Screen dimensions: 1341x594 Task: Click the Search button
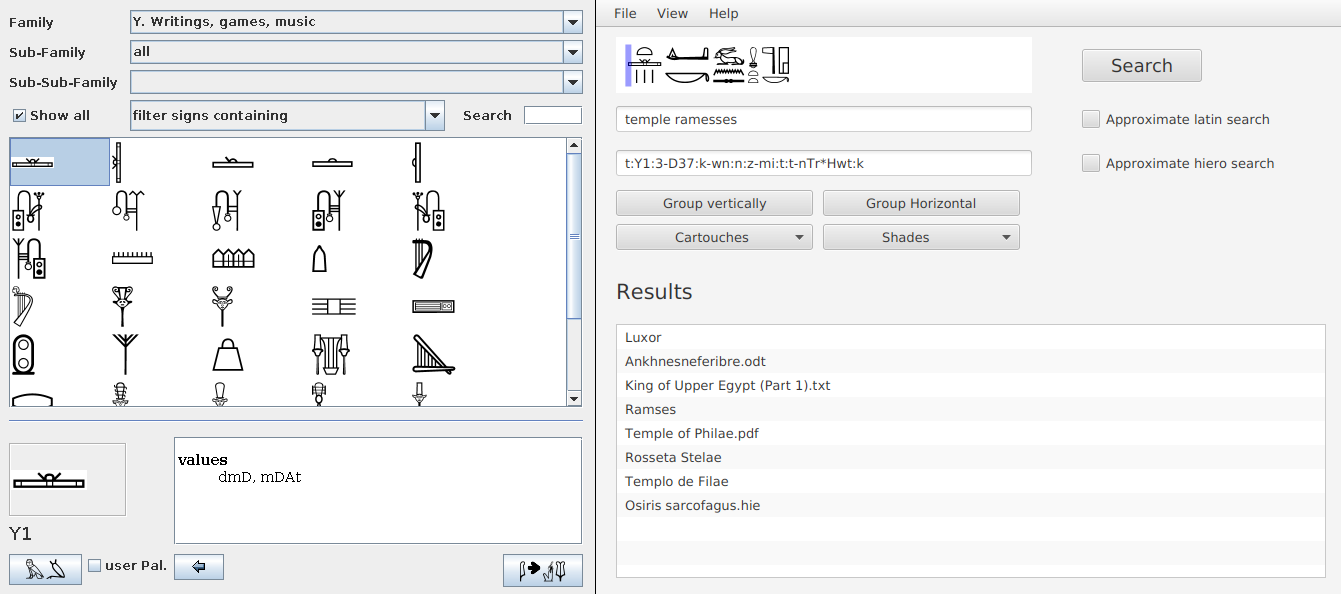click(1141, 66)
